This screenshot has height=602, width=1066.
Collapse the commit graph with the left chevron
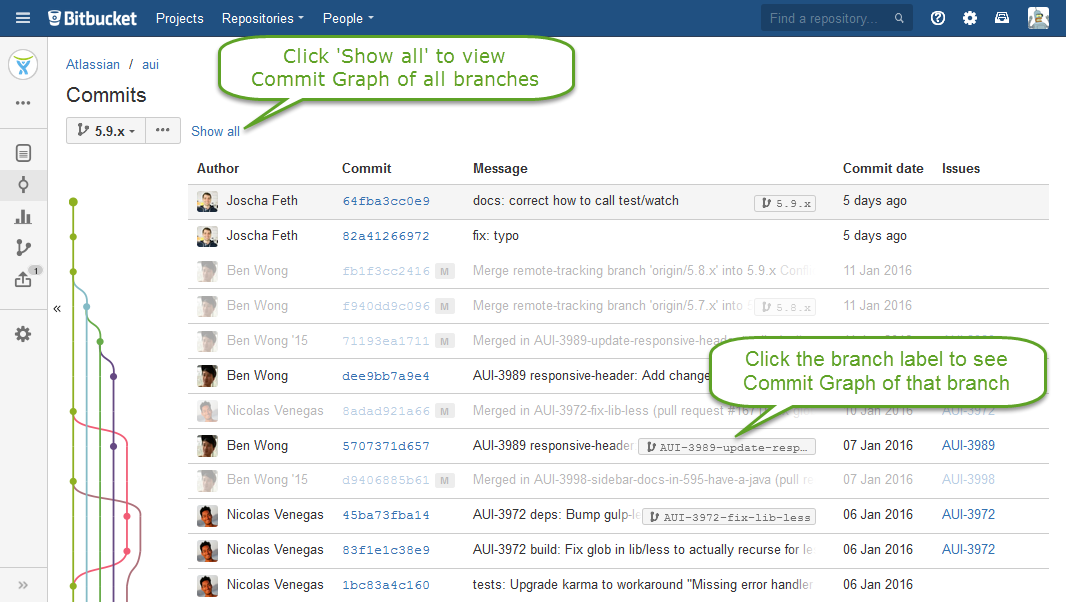(57, 308)
